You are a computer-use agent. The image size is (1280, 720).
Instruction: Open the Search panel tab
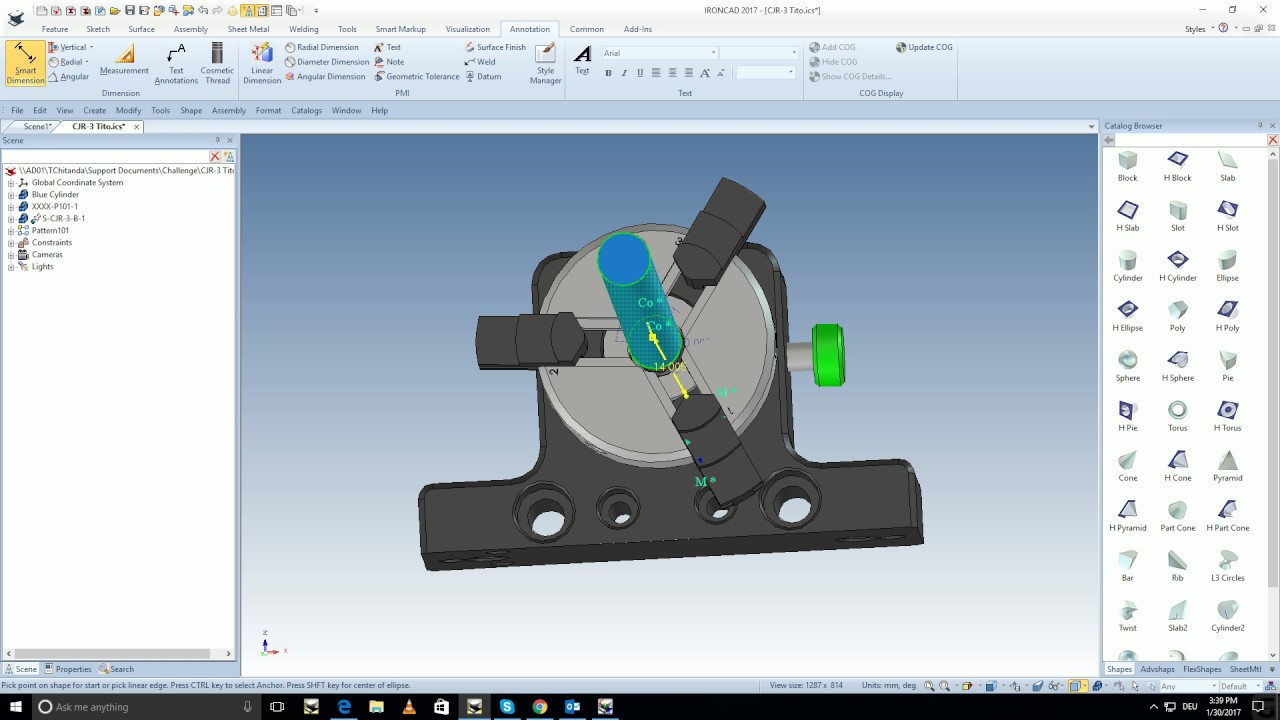click(x=116, y=669)
